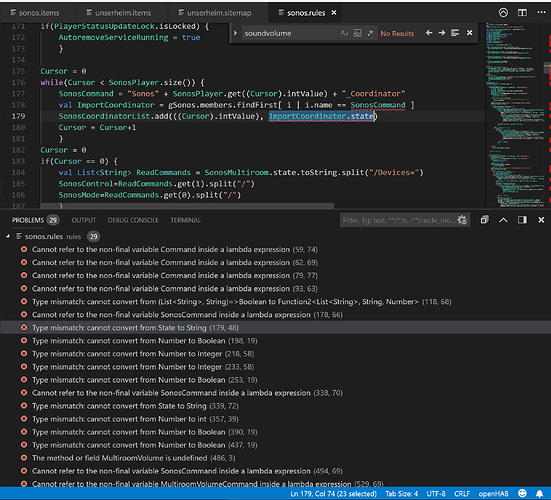
Task: Switch to the OUTPUT panel tab
Action: pos(84,220)
